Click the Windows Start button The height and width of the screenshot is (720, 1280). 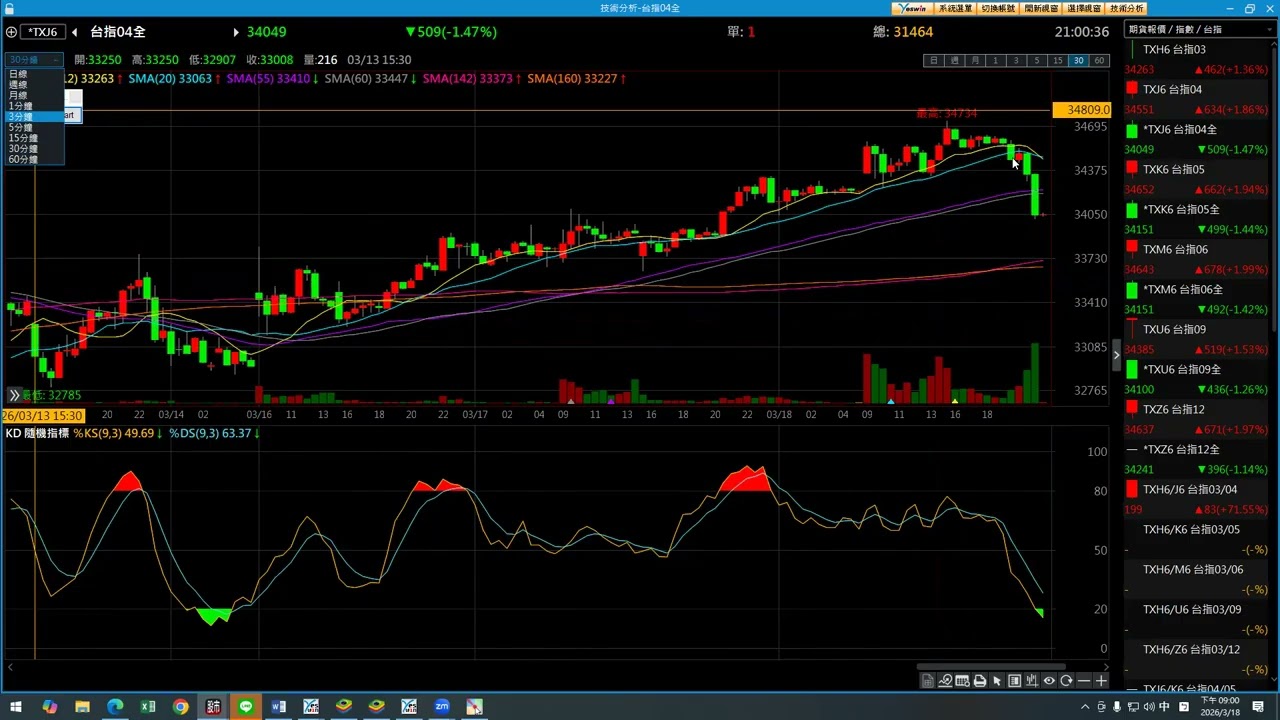[x=16, y=707]
